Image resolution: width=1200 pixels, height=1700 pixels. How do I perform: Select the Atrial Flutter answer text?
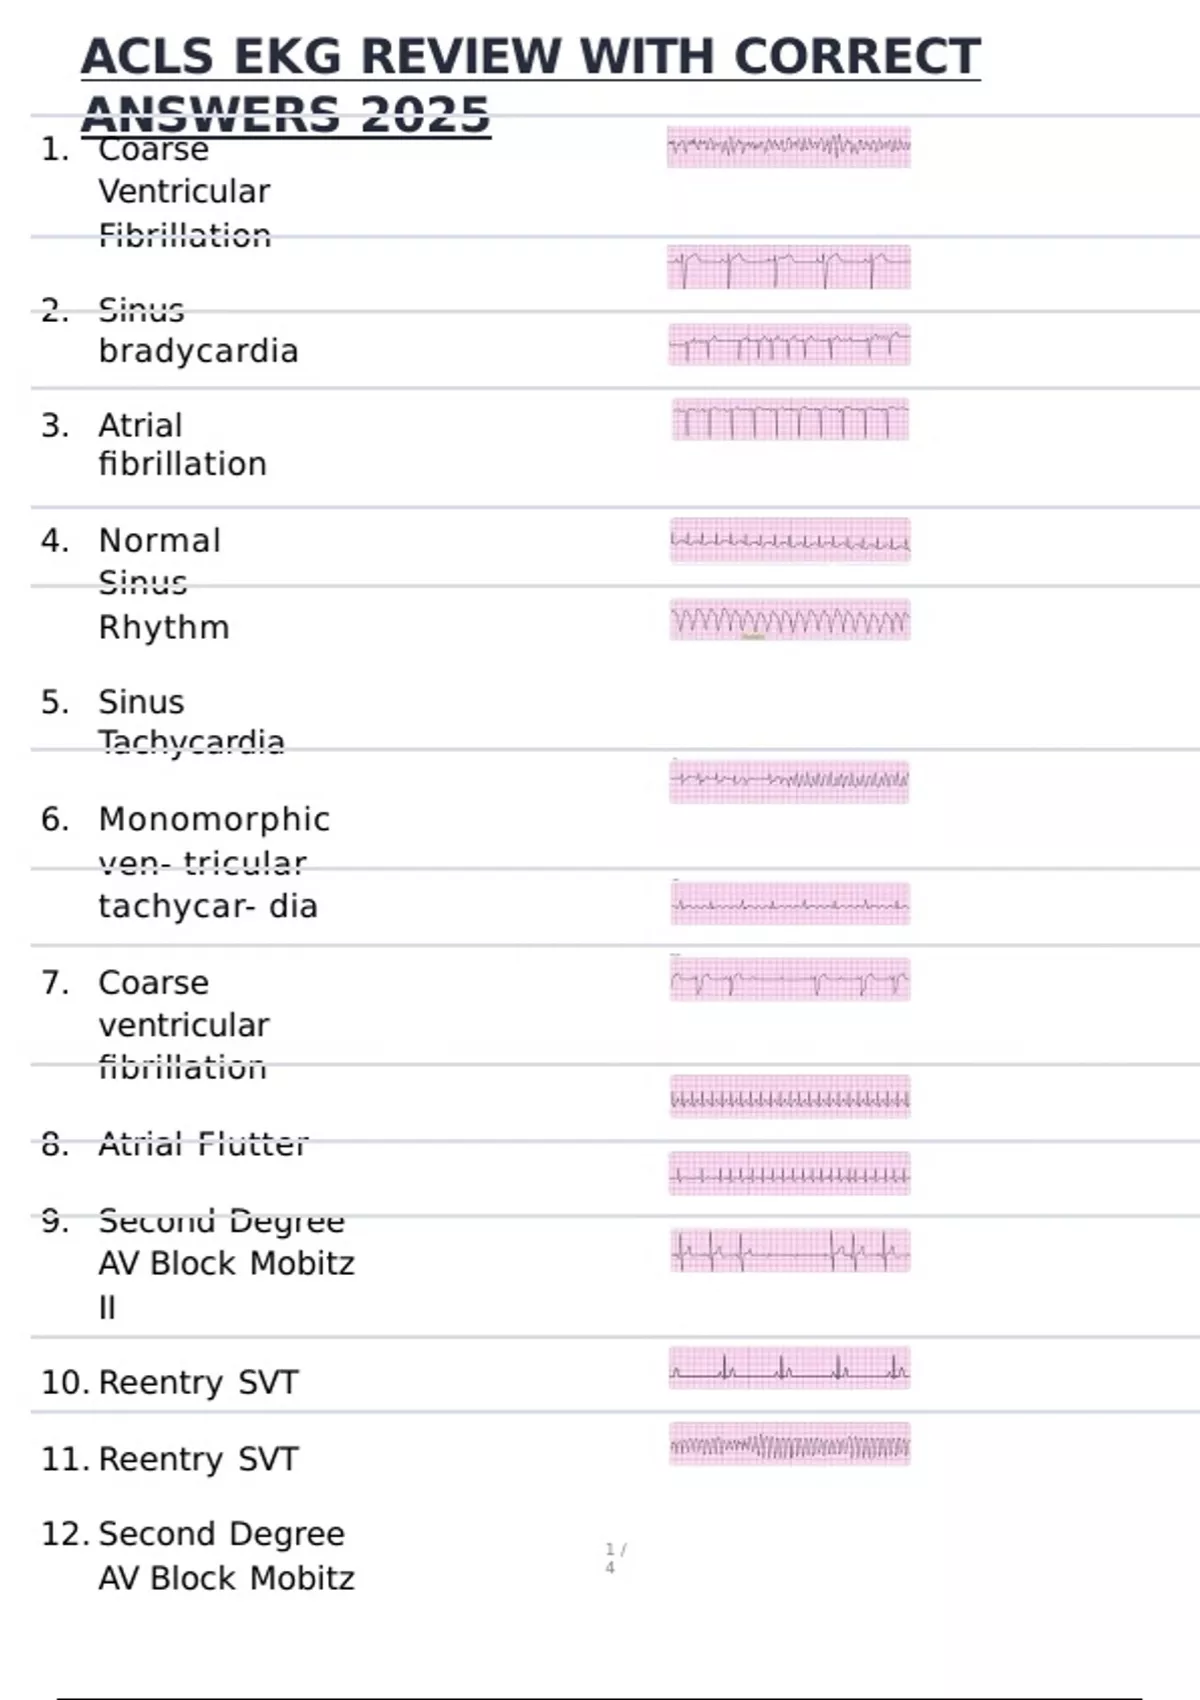pos(203,1144)
